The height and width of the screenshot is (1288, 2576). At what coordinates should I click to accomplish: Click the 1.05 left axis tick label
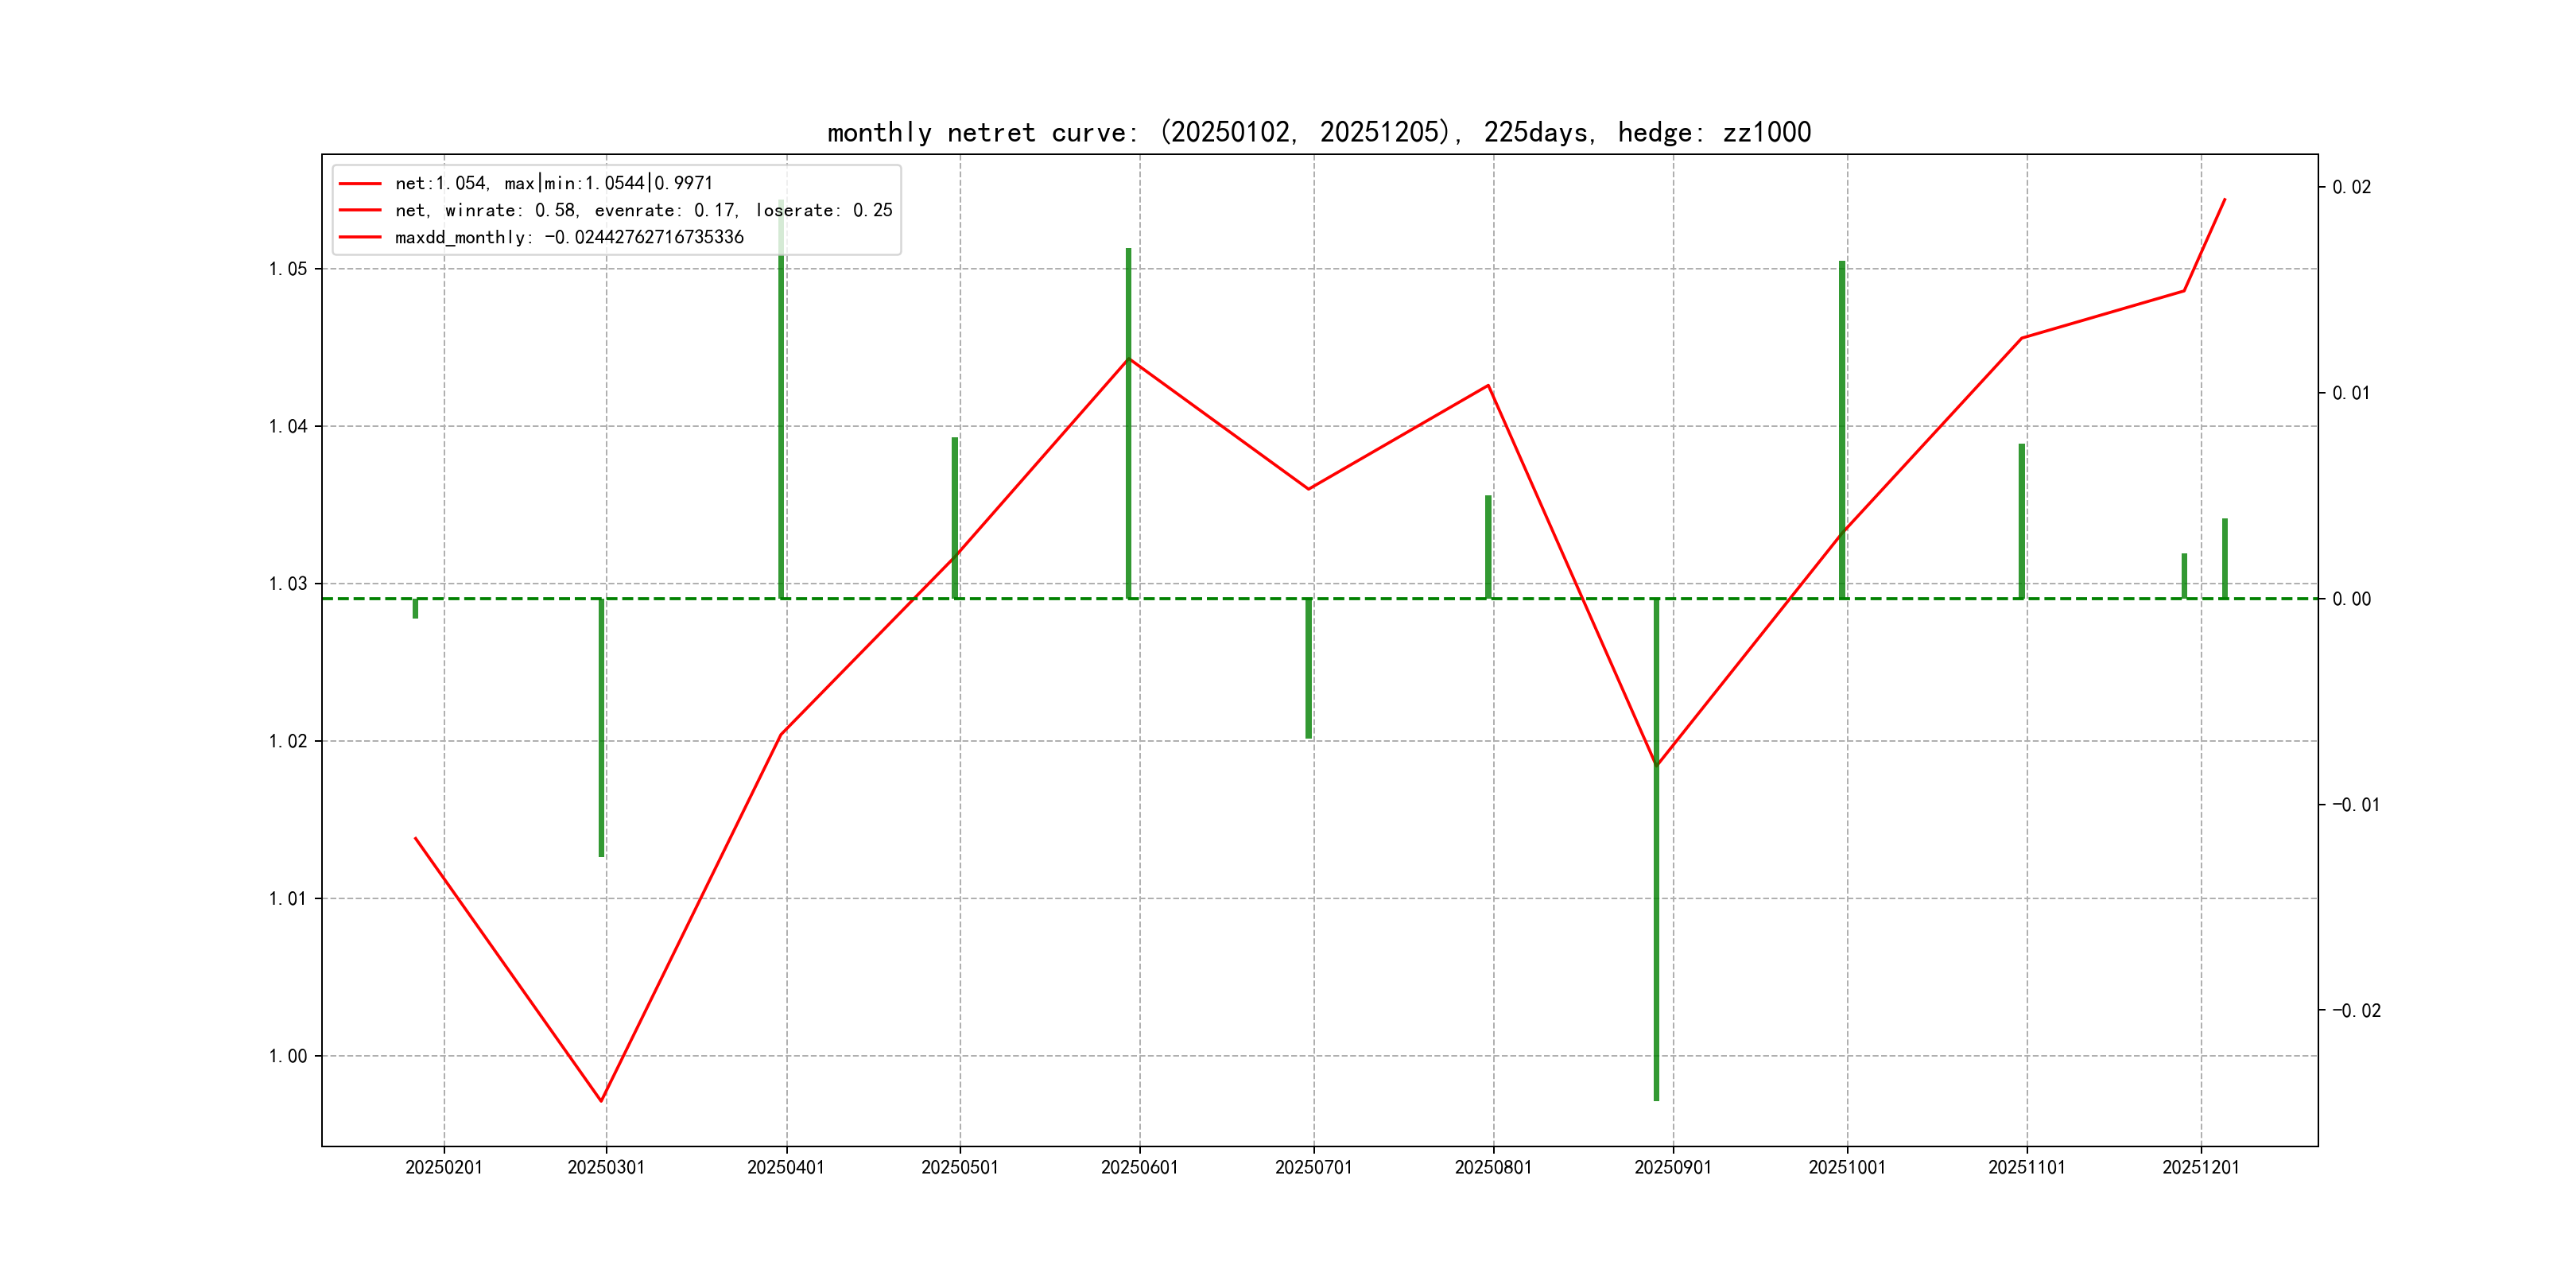click(287, 269)
